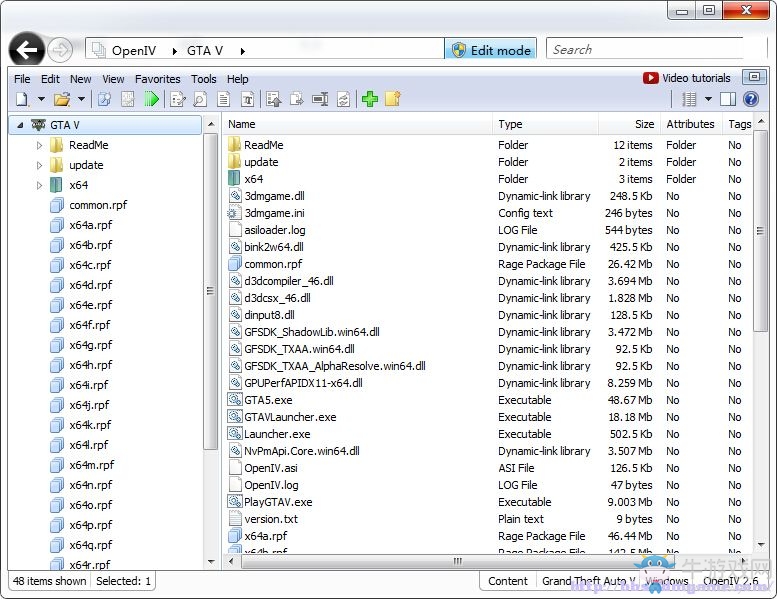777x599 pixels.
Task: Open the dropdown arrow beside Open folder
Action: [81, 99]
